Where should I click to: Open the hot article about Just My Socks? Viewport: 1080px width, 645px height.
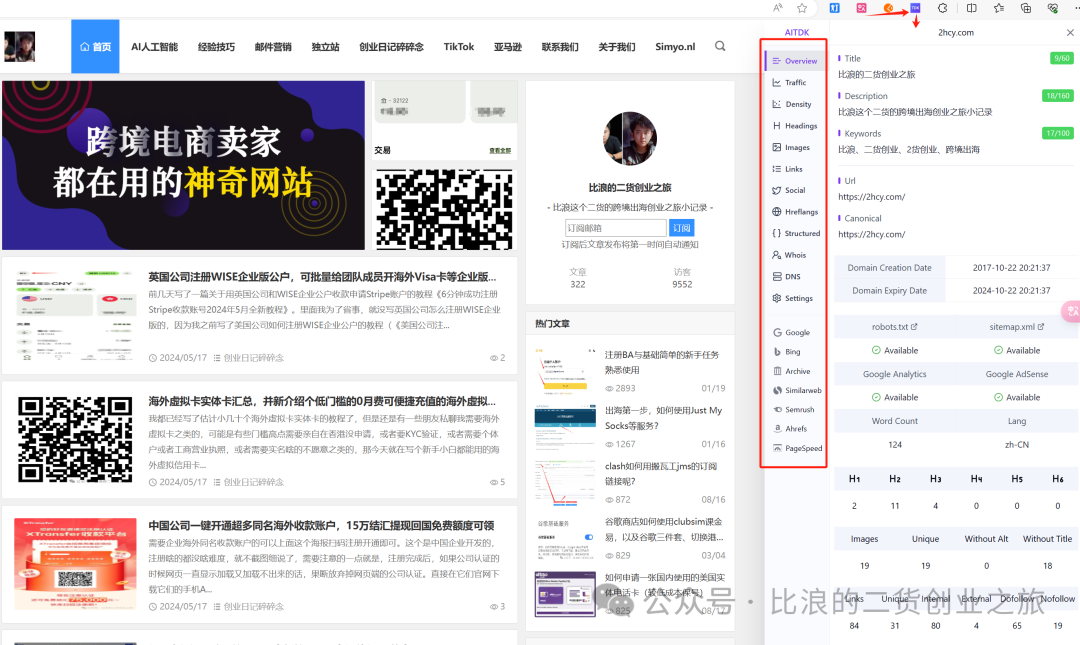663,418
